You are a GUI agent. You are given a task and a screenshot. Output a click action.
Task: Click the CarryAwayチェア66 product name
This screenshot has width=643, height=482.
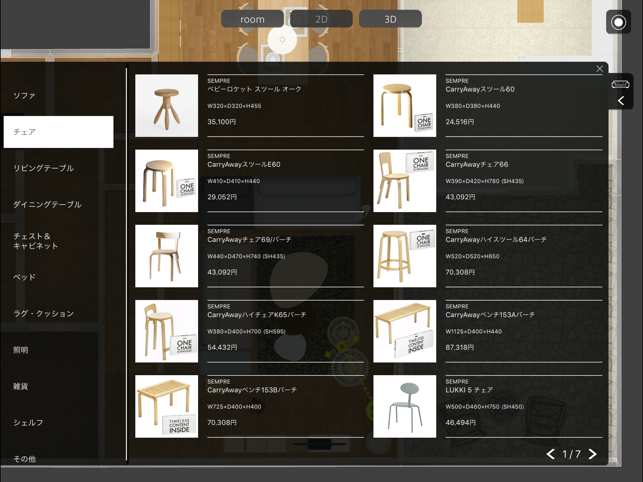click(x=477, y=164)
